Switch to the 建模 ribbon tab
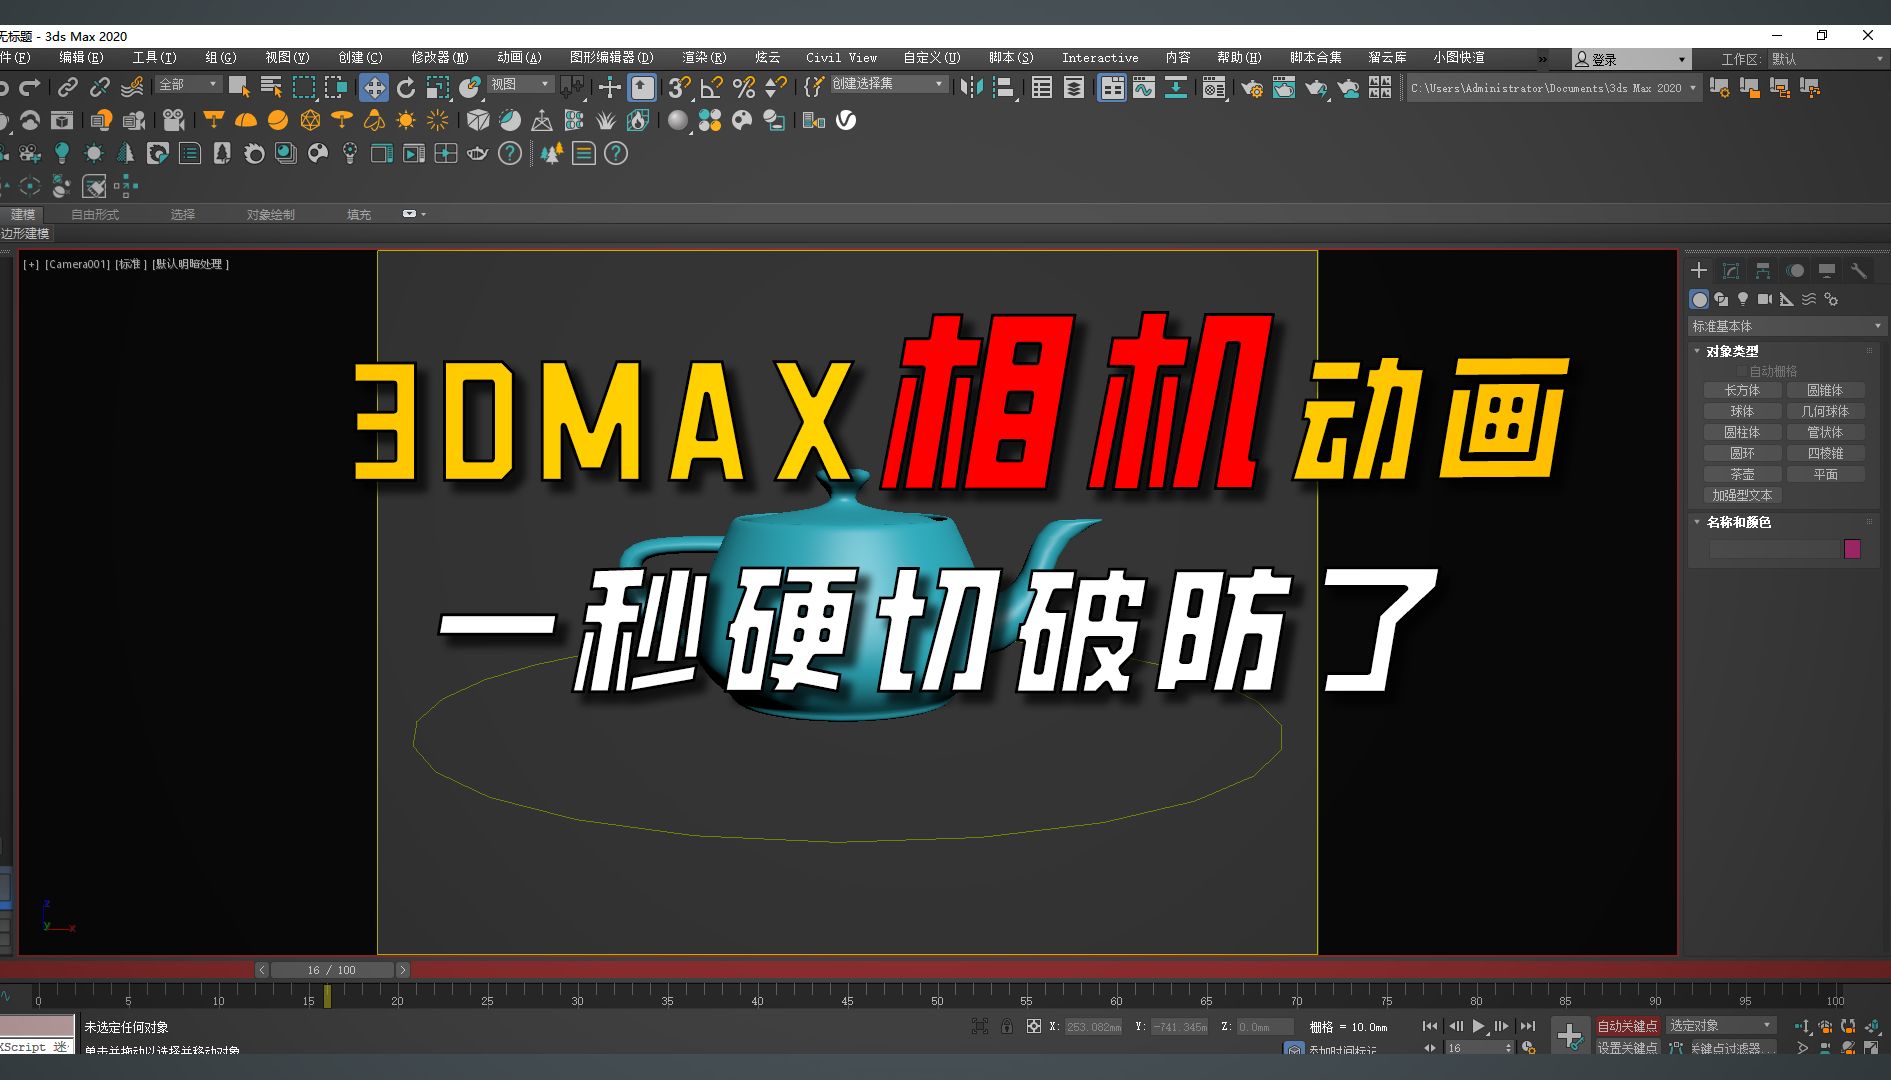This screenshot has width=1891, height=1080. pyautogui.click(x=23, y=213)
